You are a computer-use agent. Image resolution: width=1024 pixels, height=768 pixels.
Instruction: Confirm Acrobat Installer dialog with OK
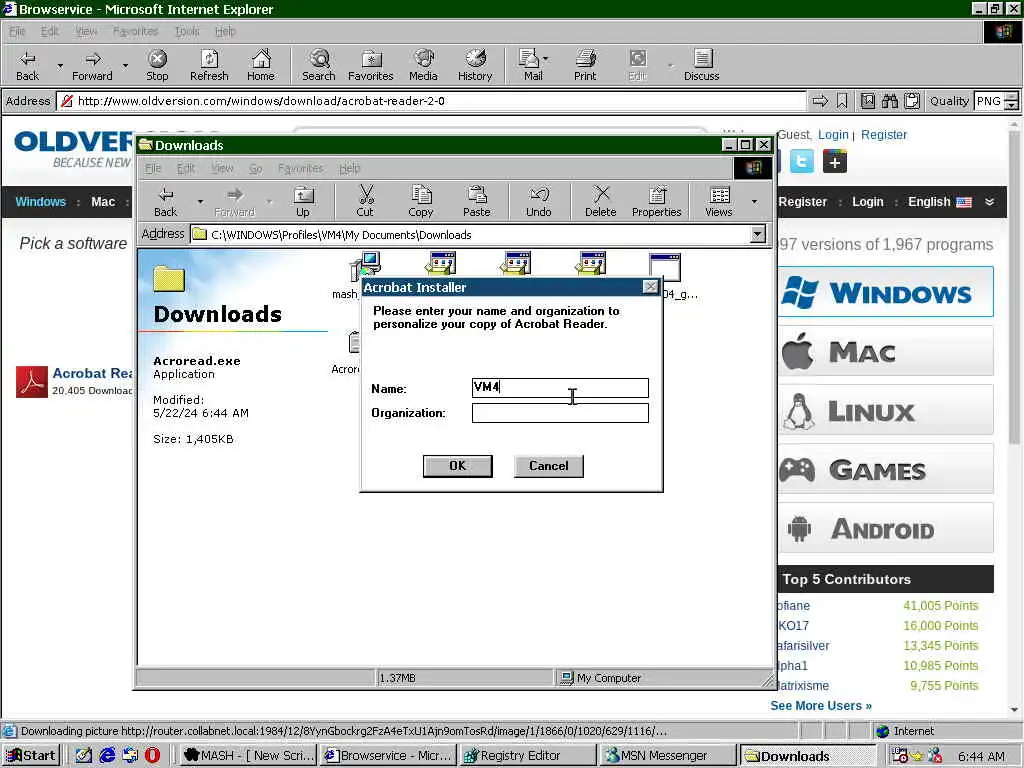tap(457, 466)
